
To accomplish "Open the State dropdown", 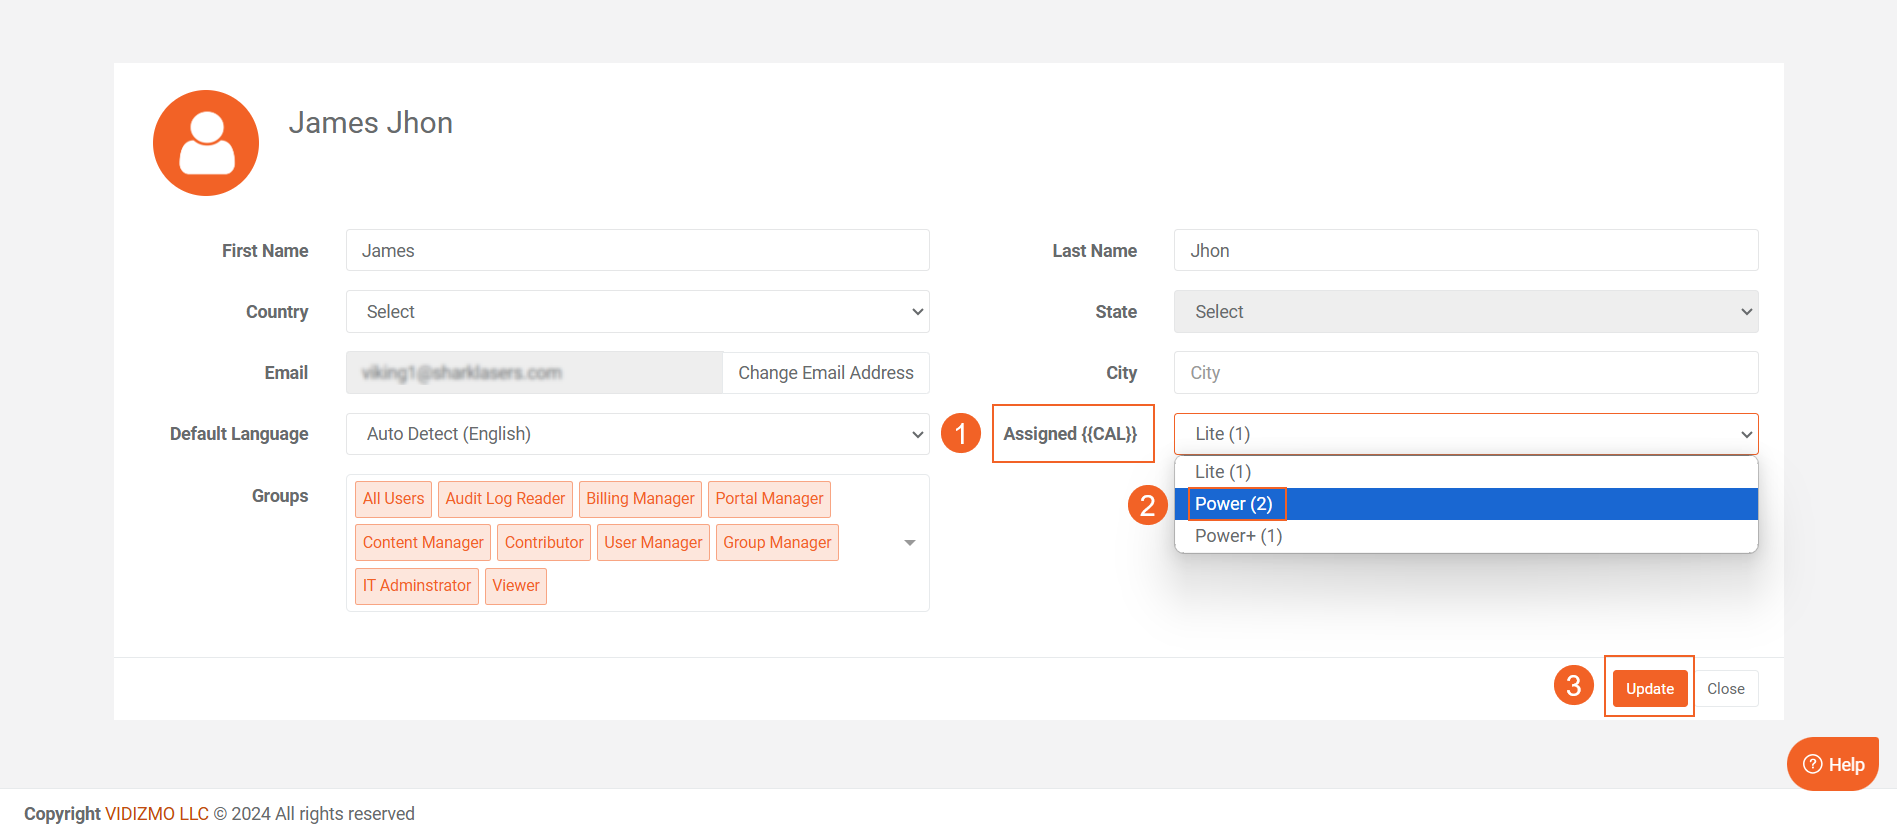I will click(x=1465, y=312).
